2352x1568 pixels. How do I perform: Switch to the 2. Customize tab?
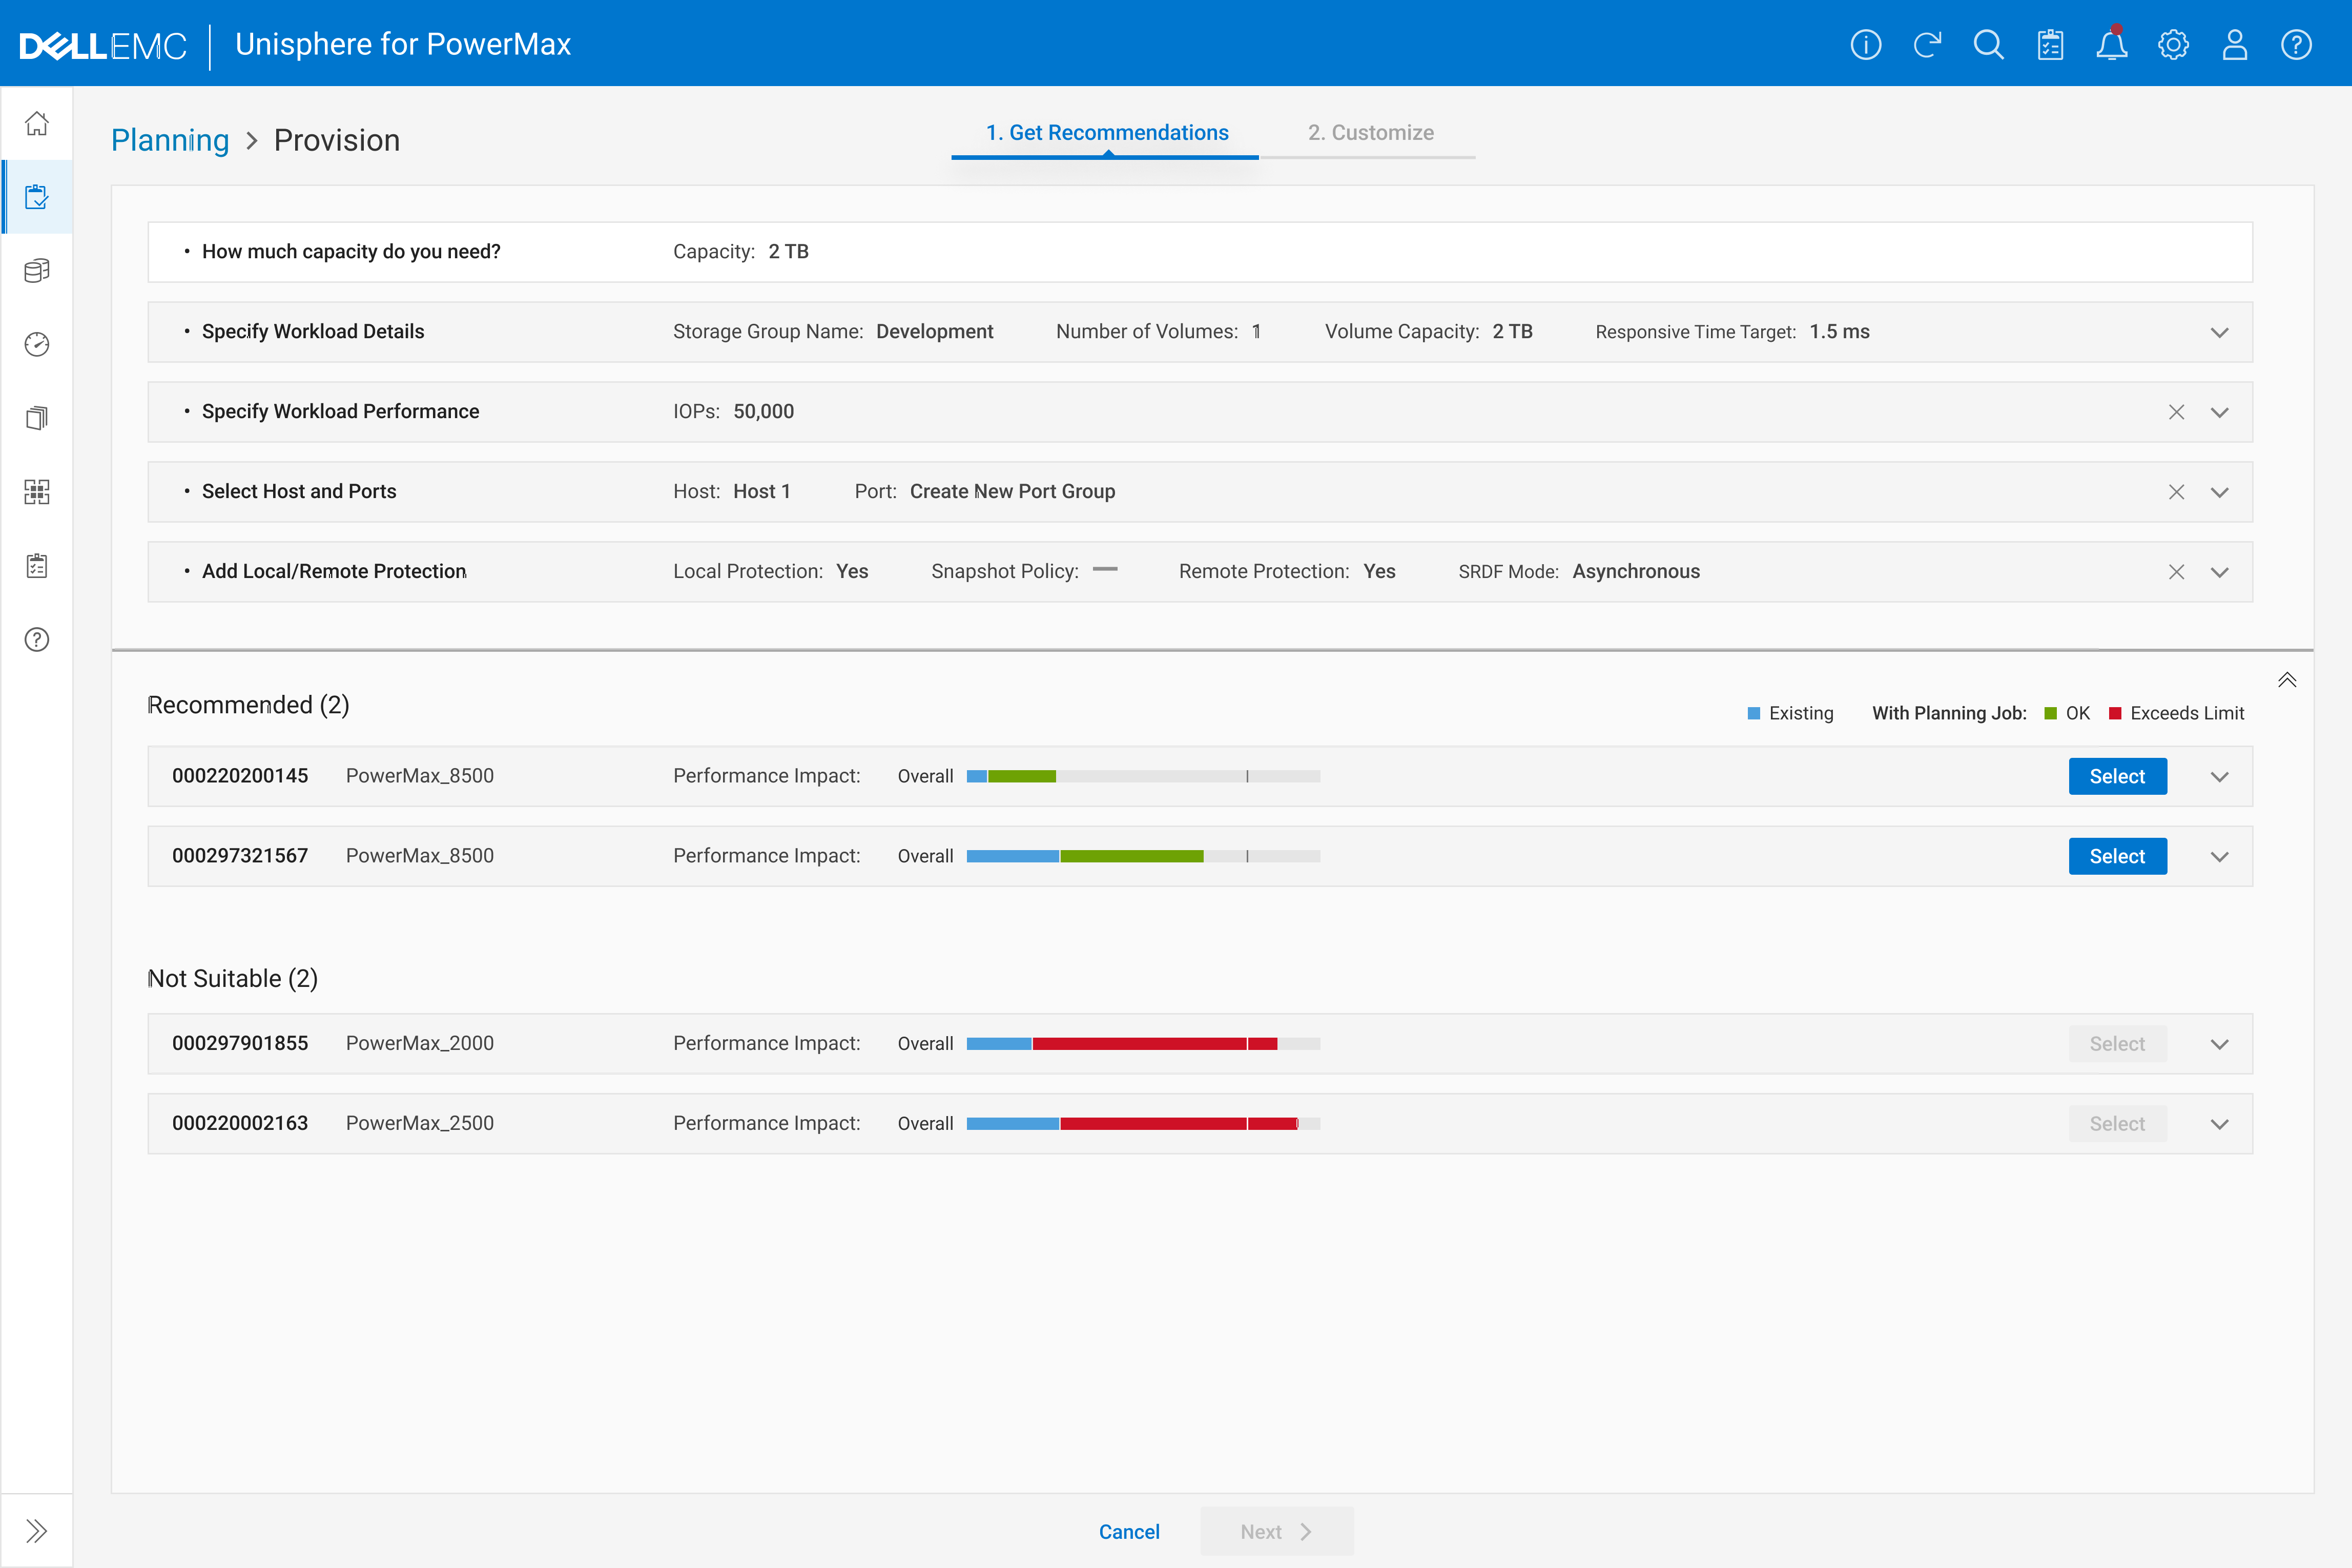(x=1370, y=133)
